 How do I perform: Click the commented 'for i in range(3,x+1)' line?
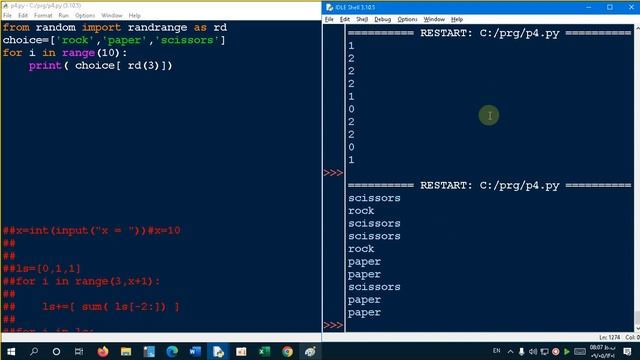pyautogui.click(x=81, y=281)
